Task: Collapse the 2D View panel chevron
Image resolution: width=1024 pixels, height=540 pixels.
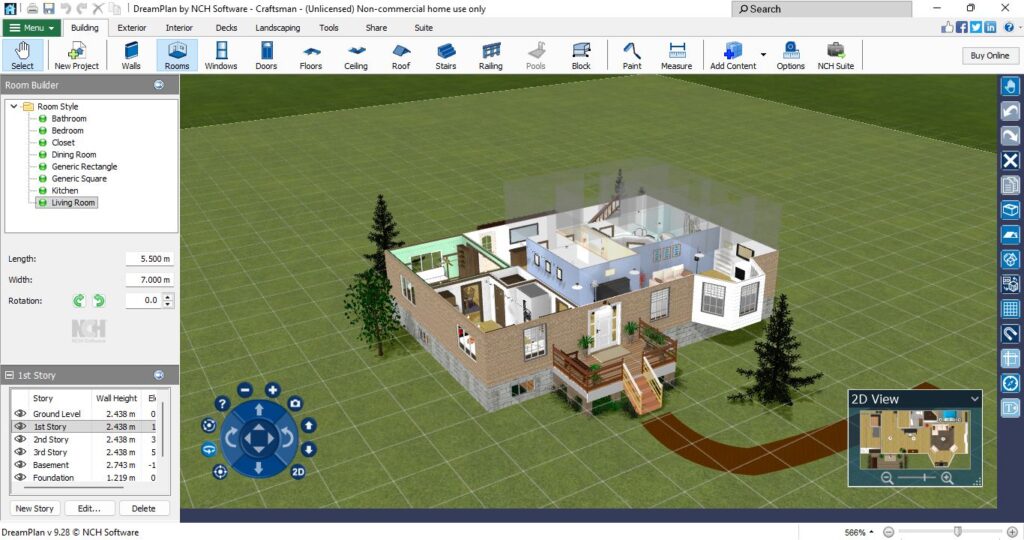Action: coord(974,399)
